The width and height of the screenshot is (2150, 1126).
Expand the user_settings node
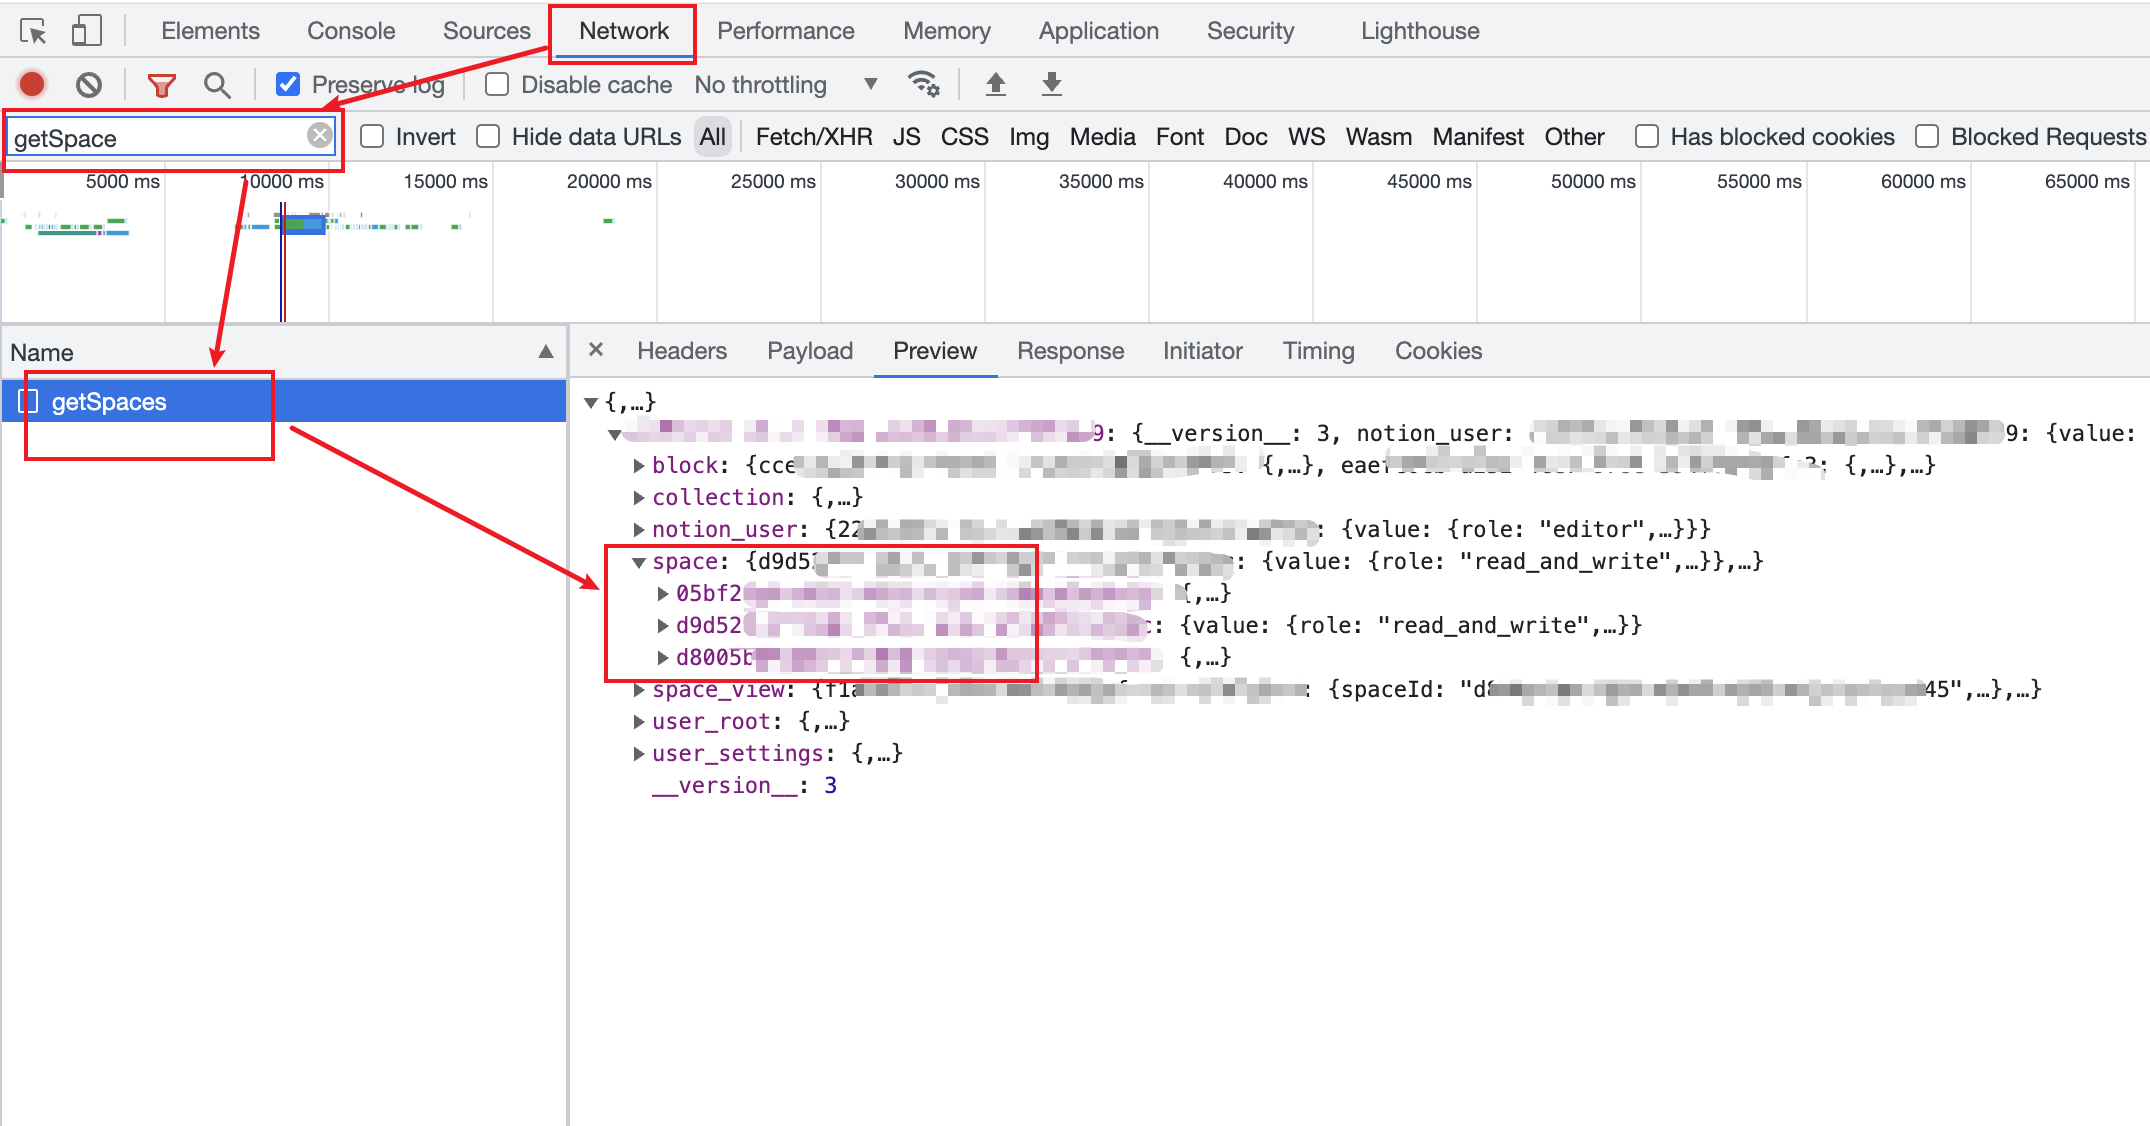coord(638,753)
